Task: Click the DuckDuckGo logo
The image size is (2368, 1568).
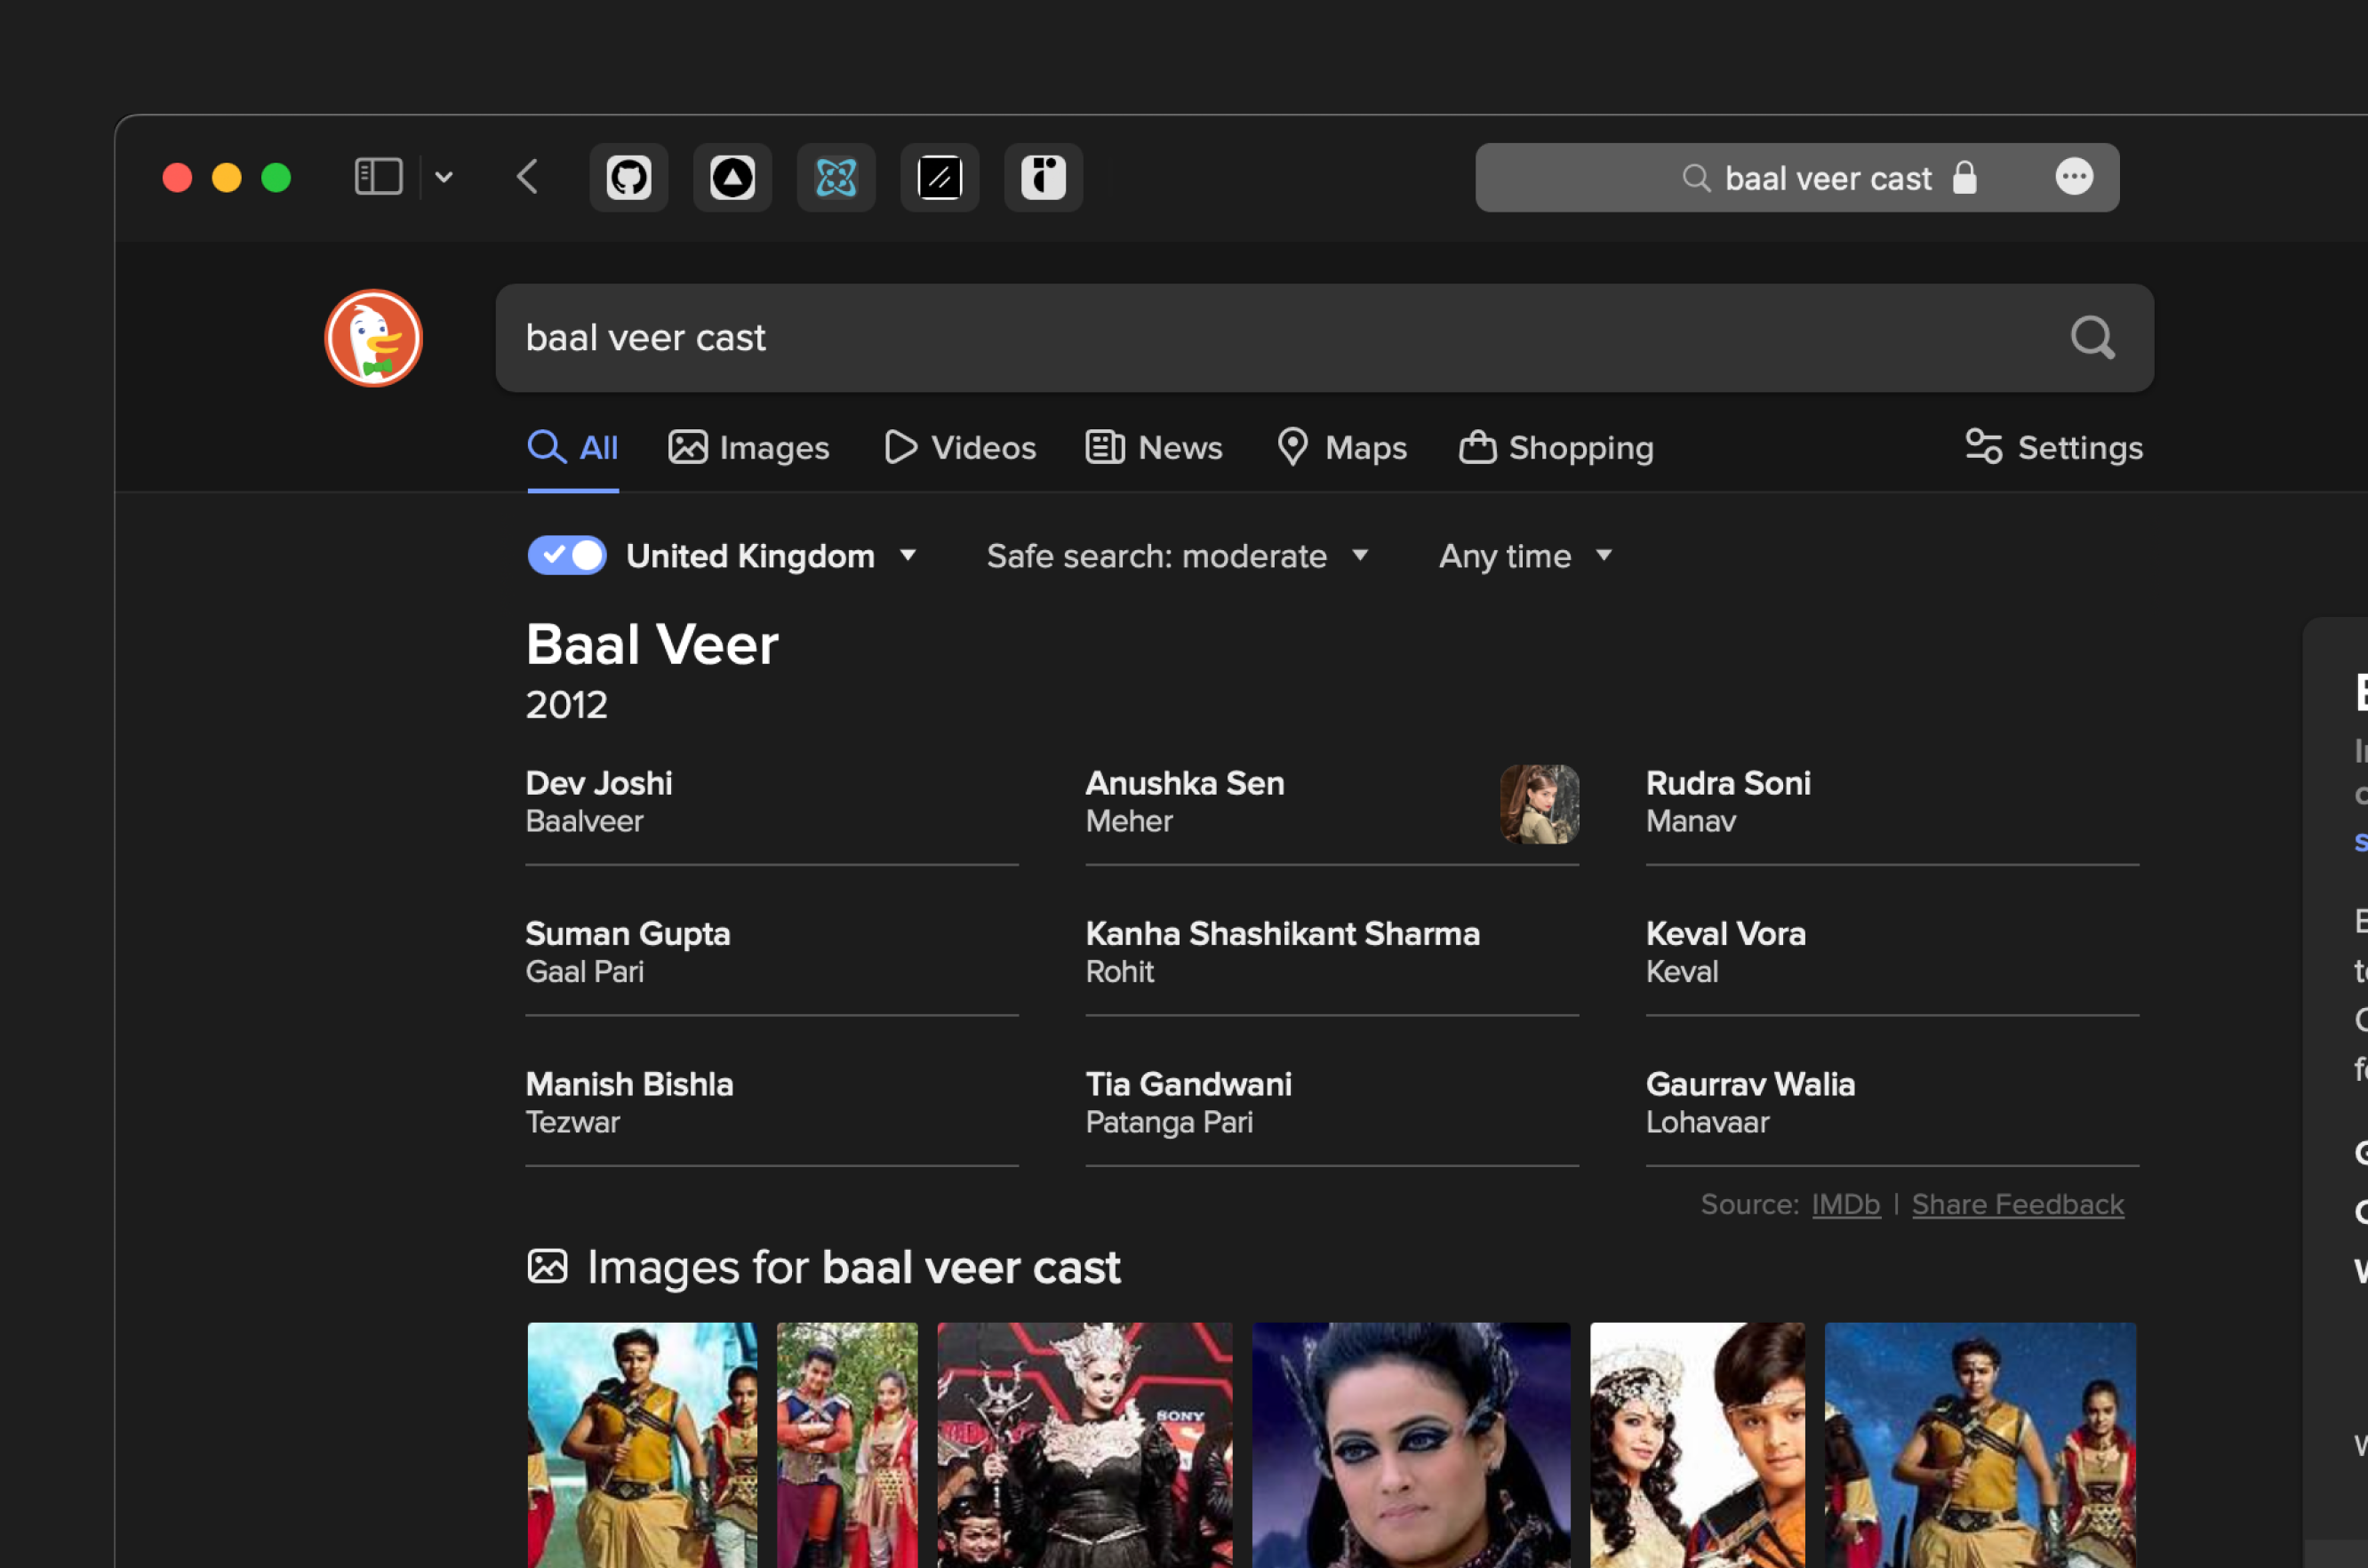Action: coord(374,338)
